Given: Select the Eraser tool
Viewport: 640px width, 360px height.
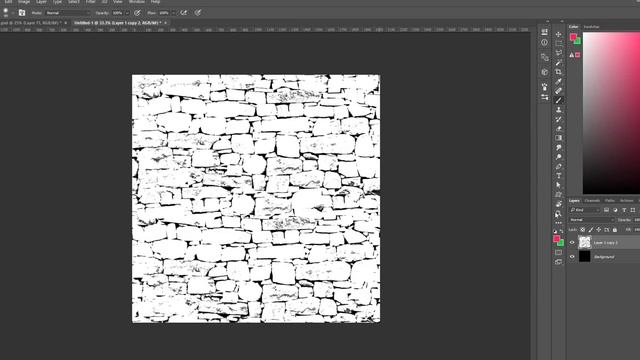Looking at the screenshot, I should click(x=558, y=128).
